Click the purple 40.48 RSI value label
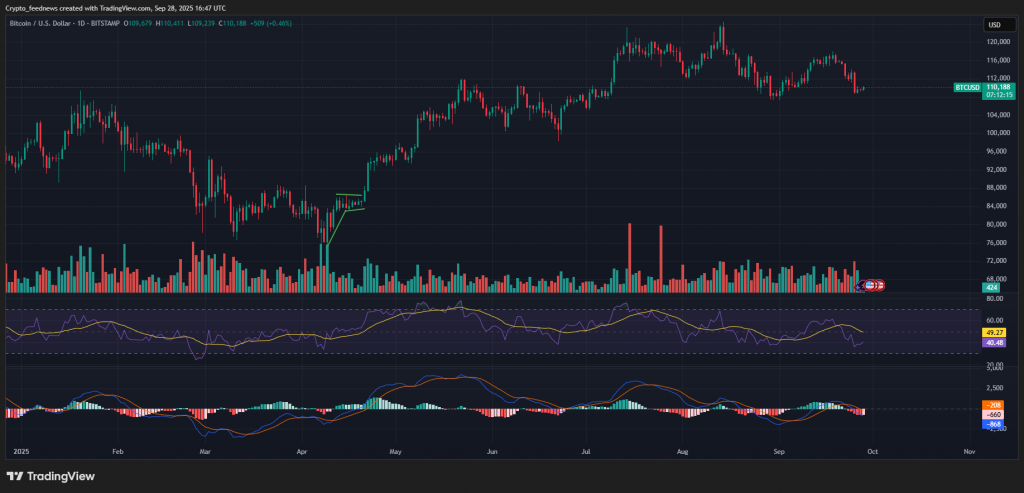The width and height of the screenshot is (1024, 493). tap(994, 342)
